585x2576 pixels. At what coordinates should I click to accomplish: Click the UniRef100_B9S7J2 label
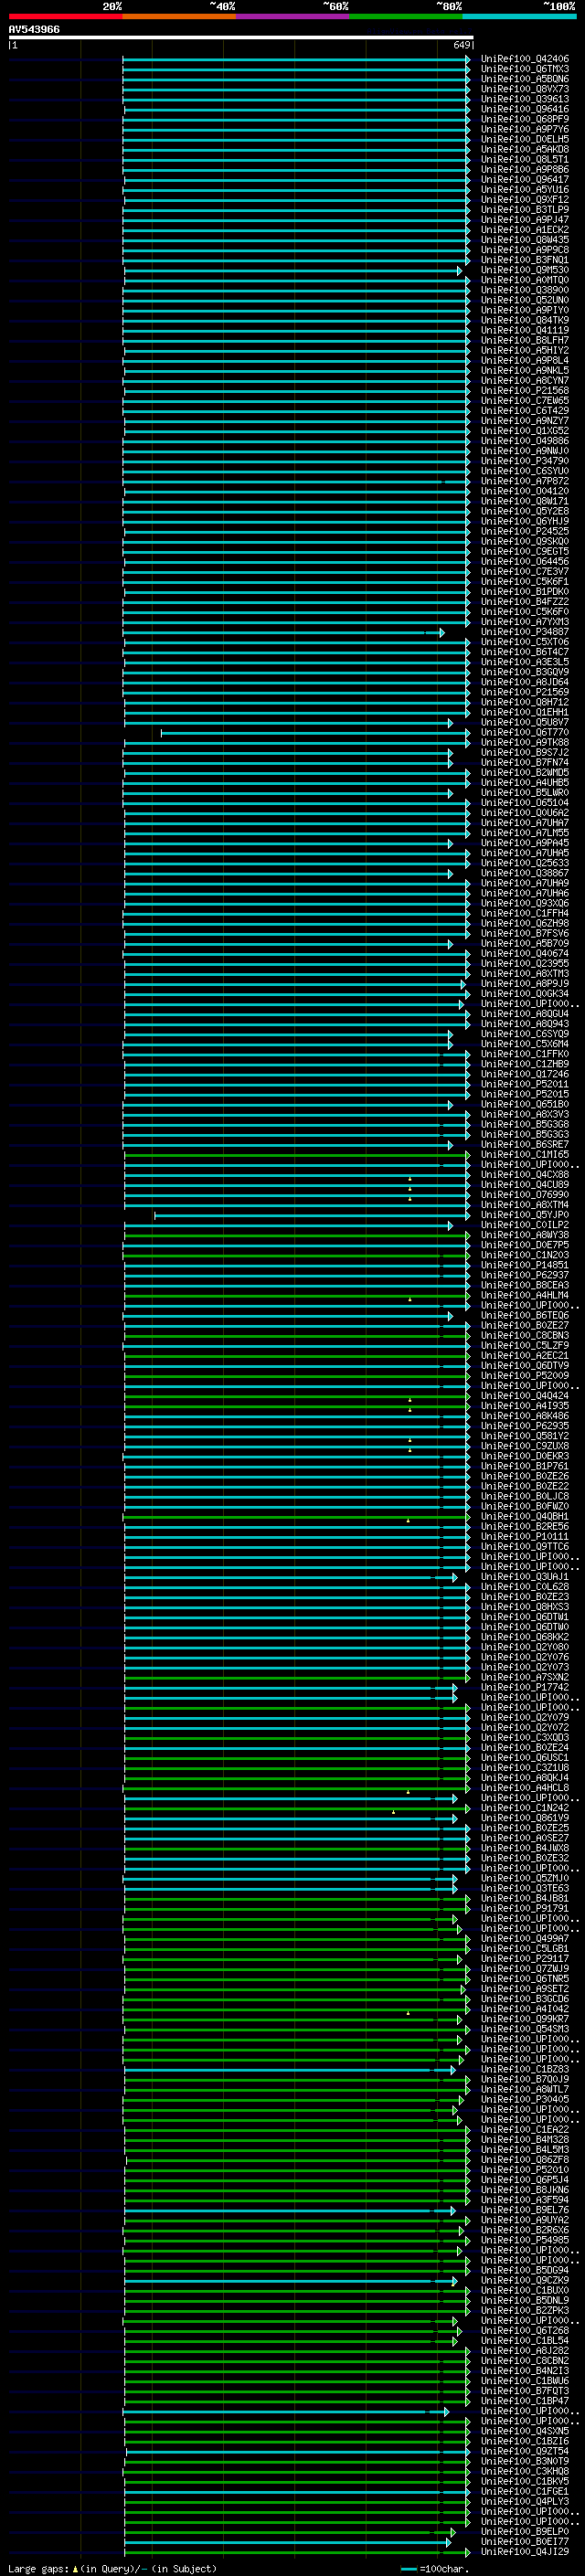(525, 753)
